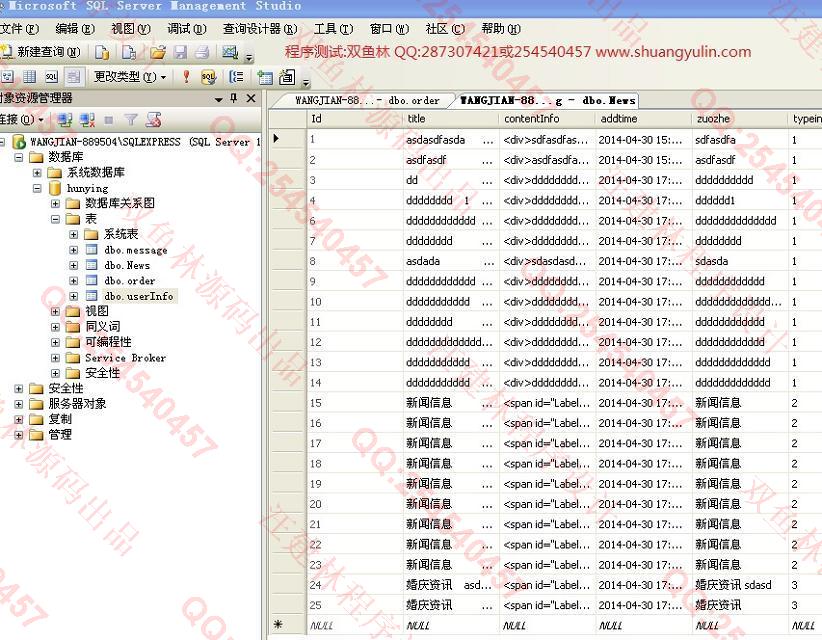Click the zuozhe column header
Image resolution: width=822 pixels, height=640 pixels.
click(x=739, y=119)
